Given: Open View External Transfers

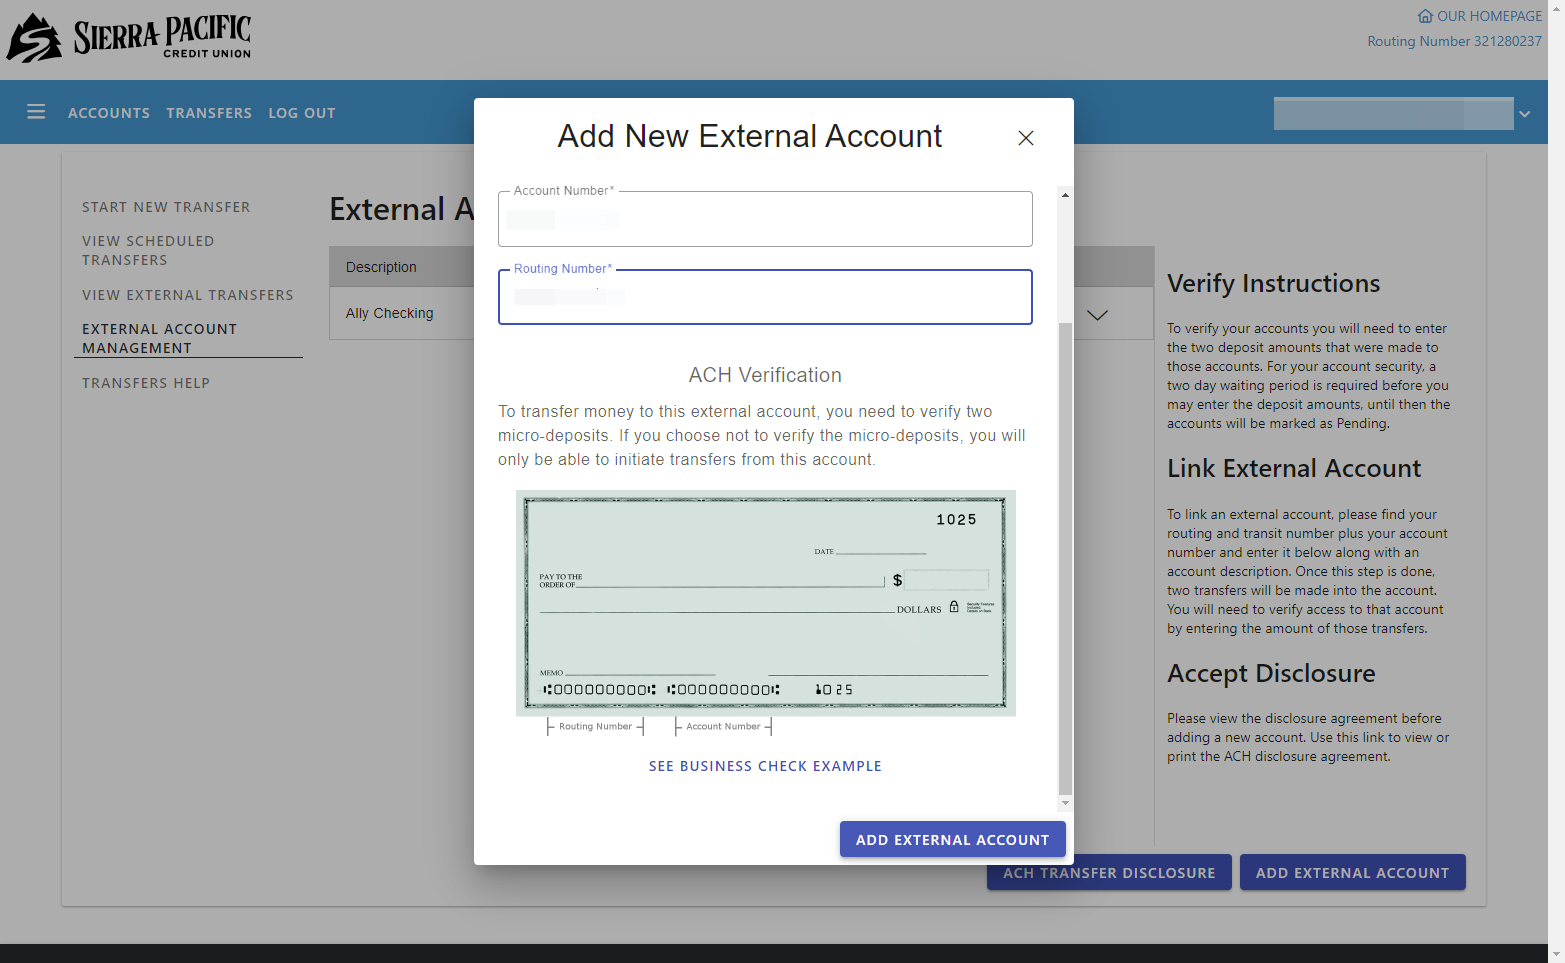Looking at the screenshot, I should pyautogui.click(x=188, y=295).
